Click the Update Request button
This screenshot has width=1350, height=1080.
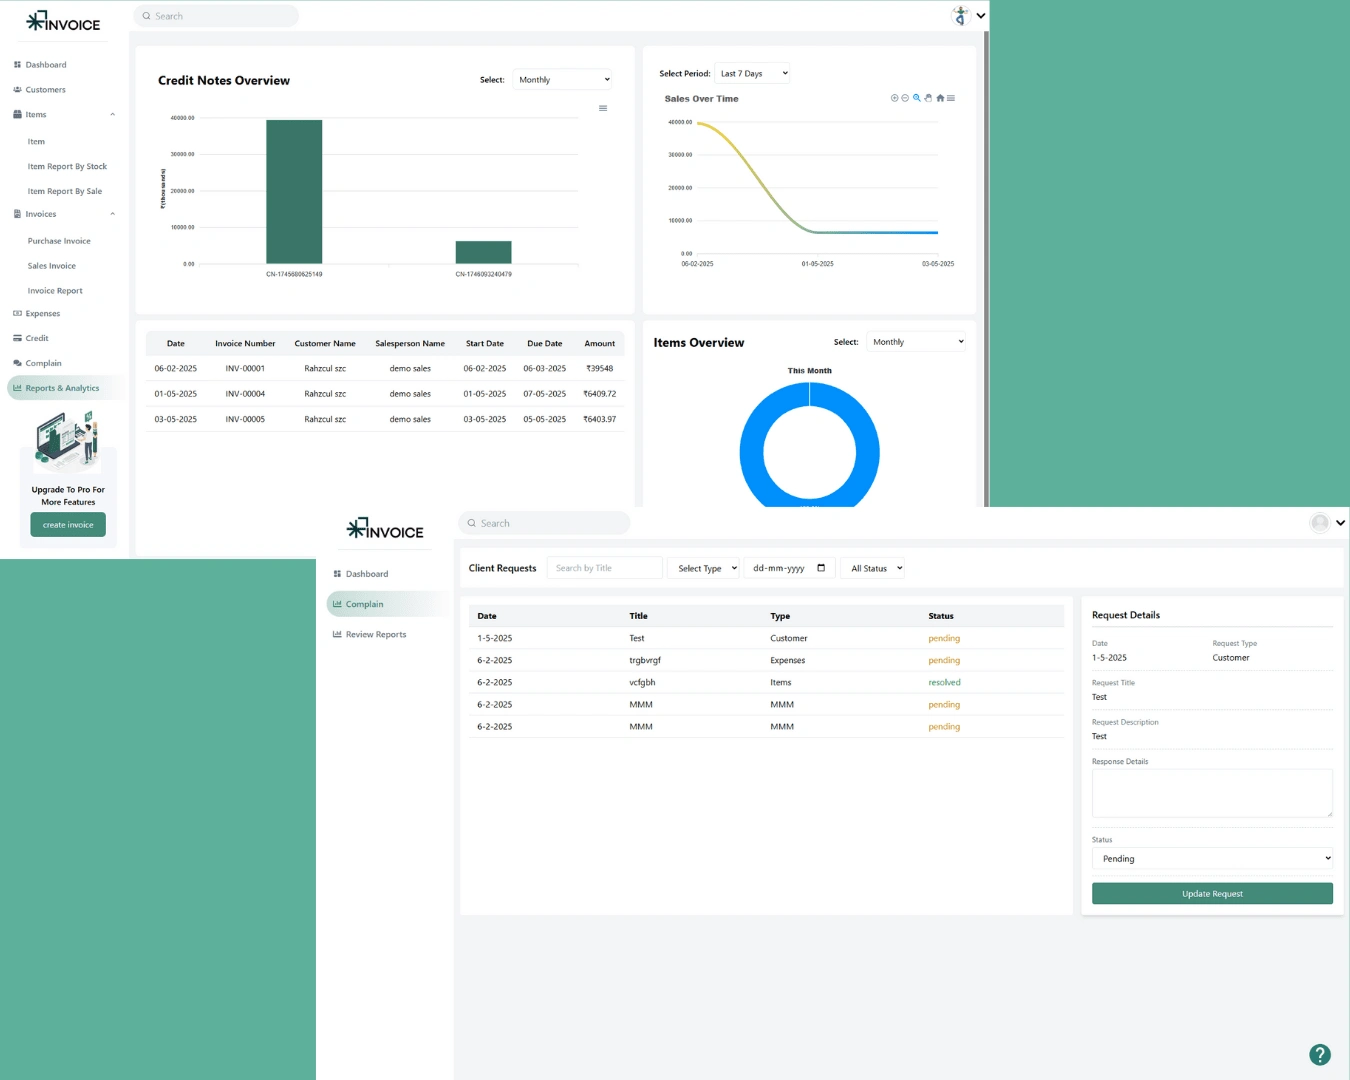pyautogui.click(x=1212, y=894)
